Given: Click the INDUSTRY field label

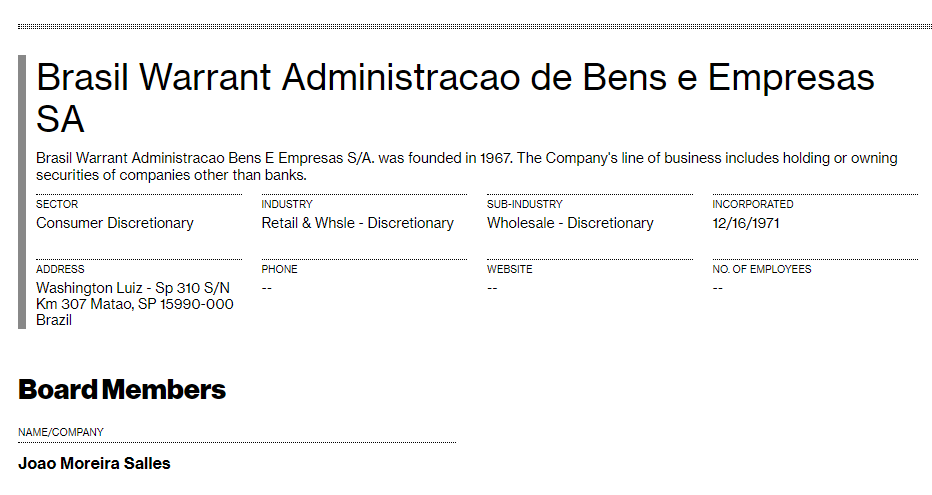Looking at the screenshot, I should coord(287,204).
